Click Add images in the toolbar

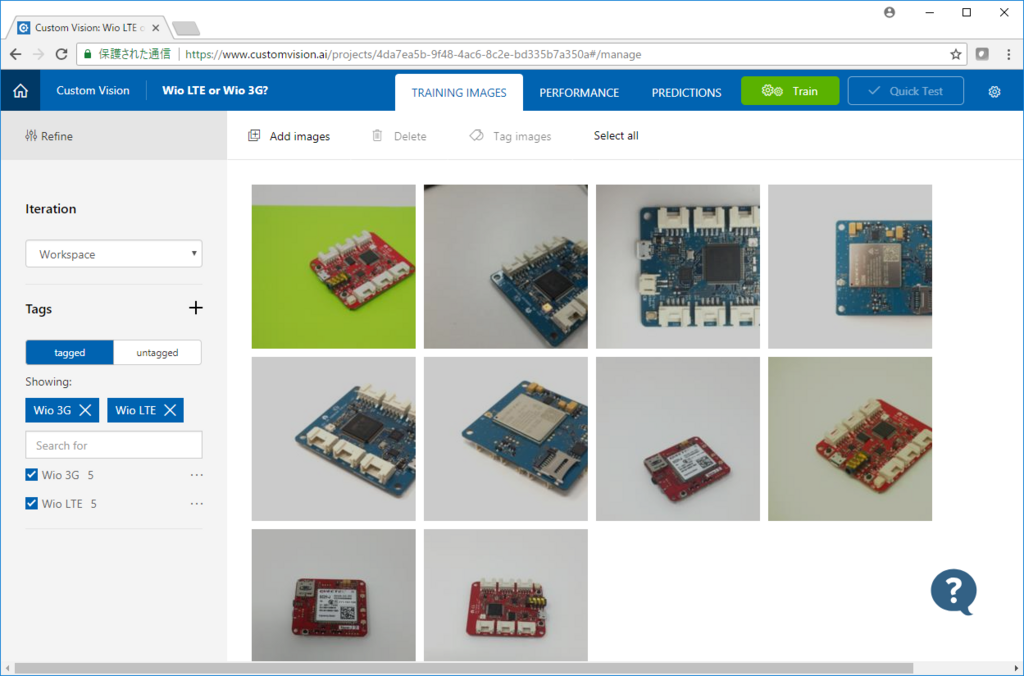point(289,136)
